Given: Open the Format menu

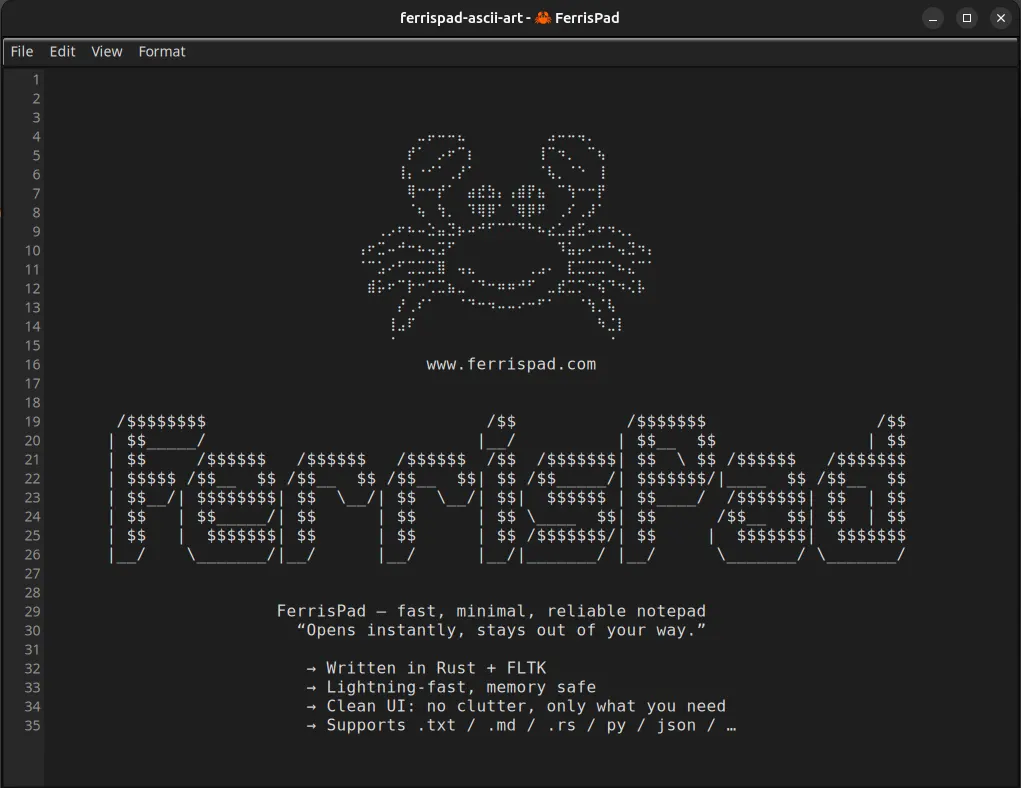Looking at the screenshot, I should point(161,51).
